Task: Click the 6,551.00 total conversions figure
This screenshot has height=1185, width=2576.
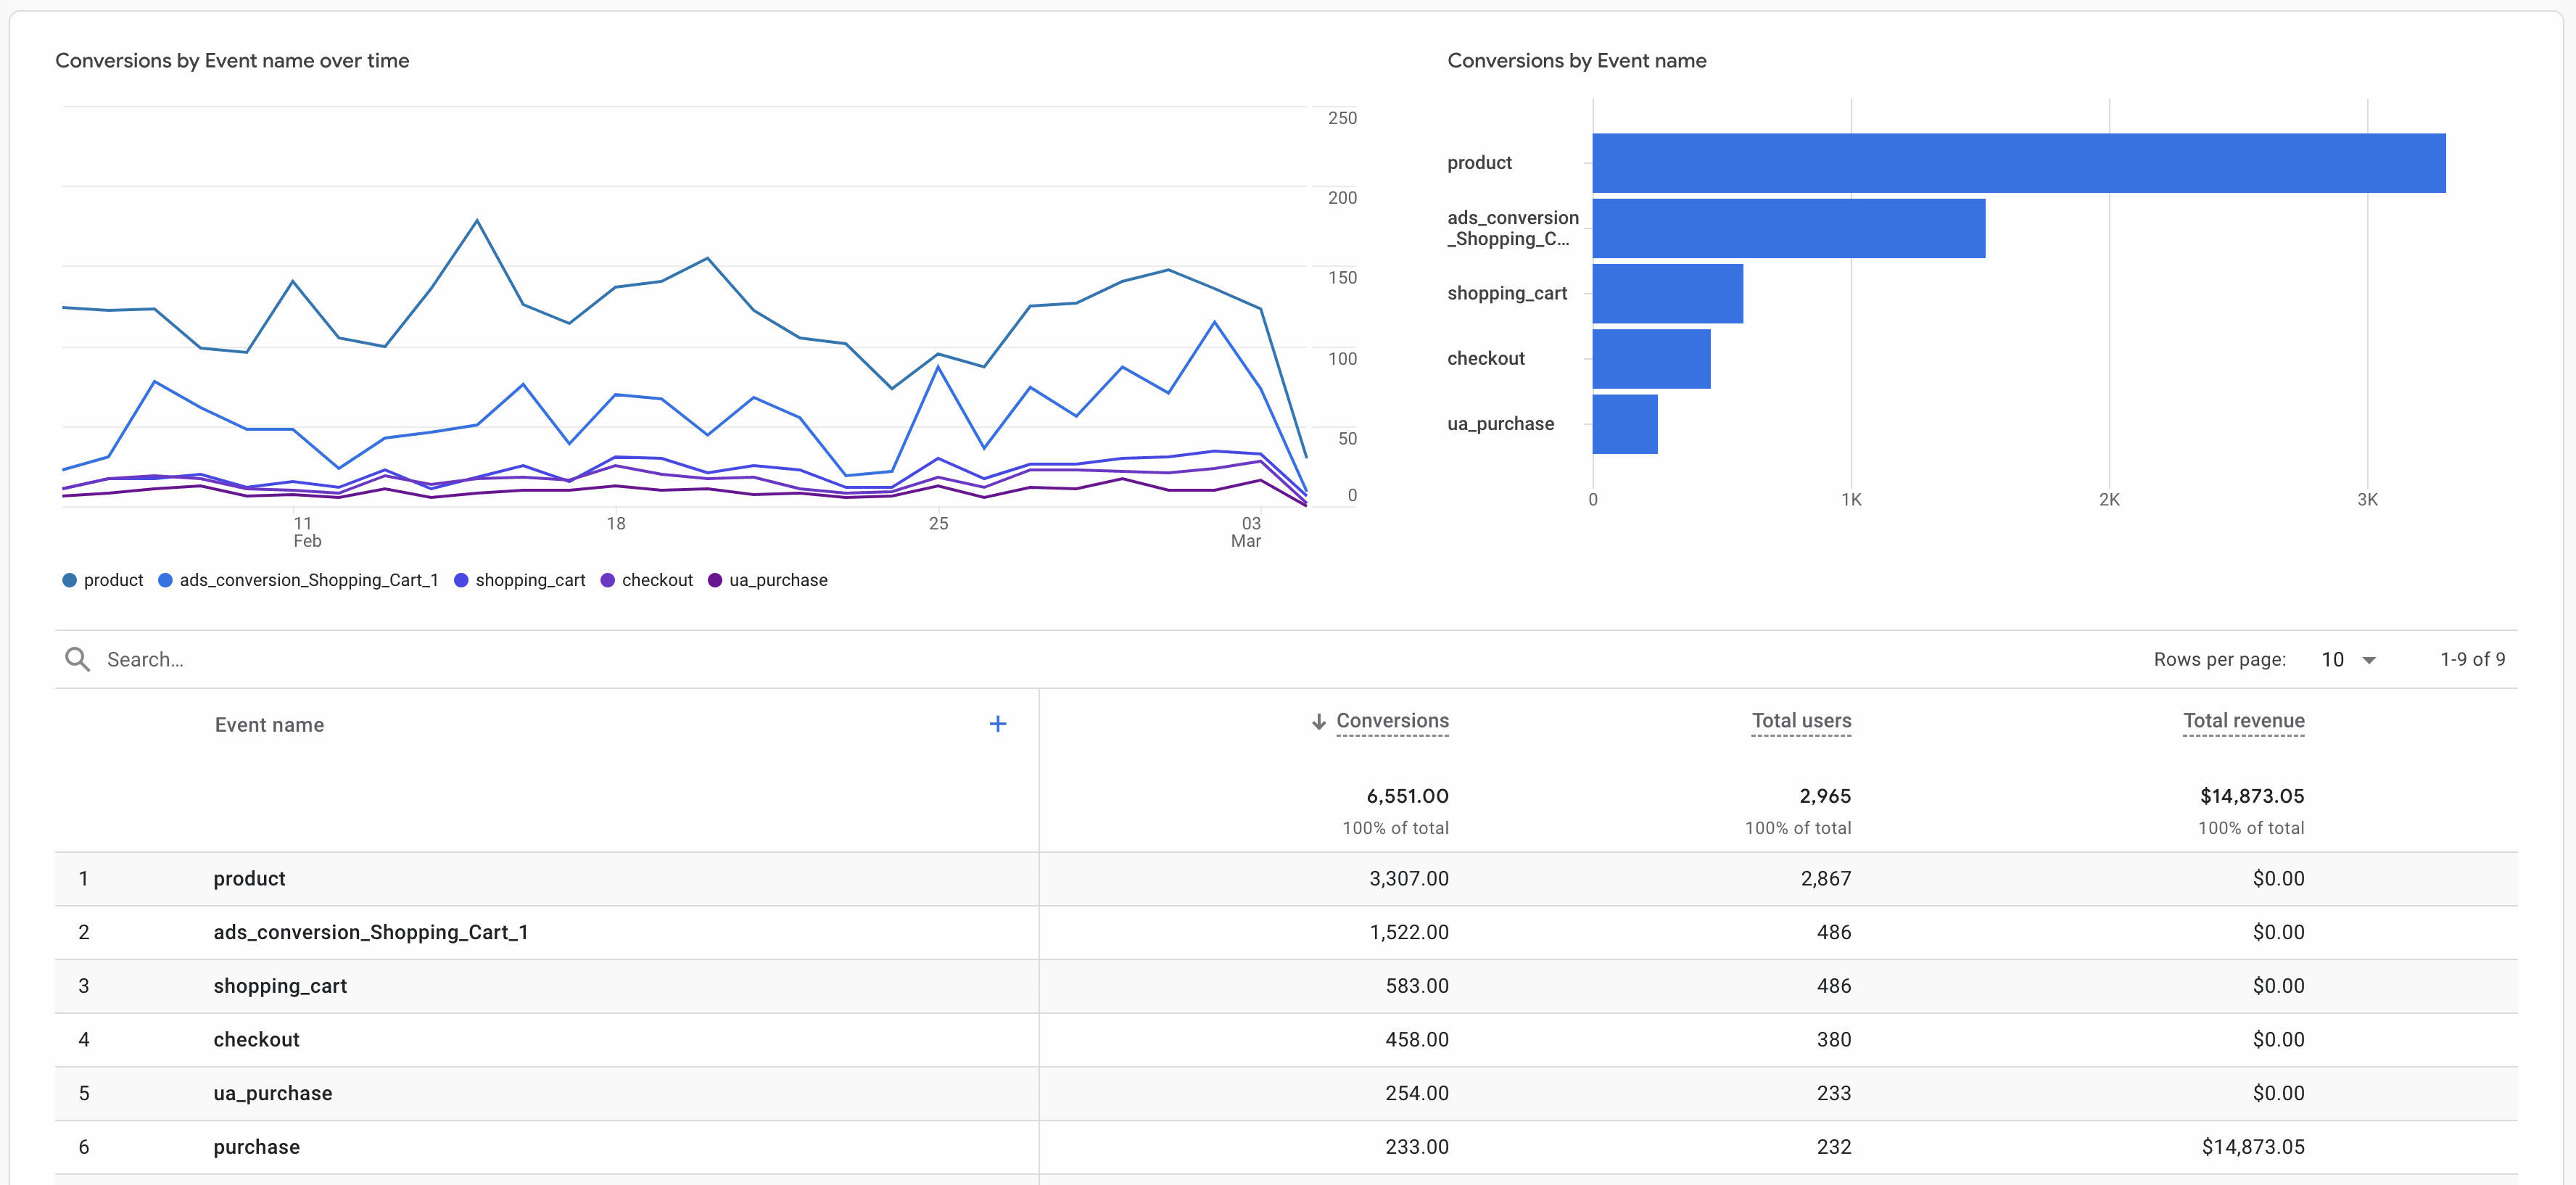Action: 1407,797
